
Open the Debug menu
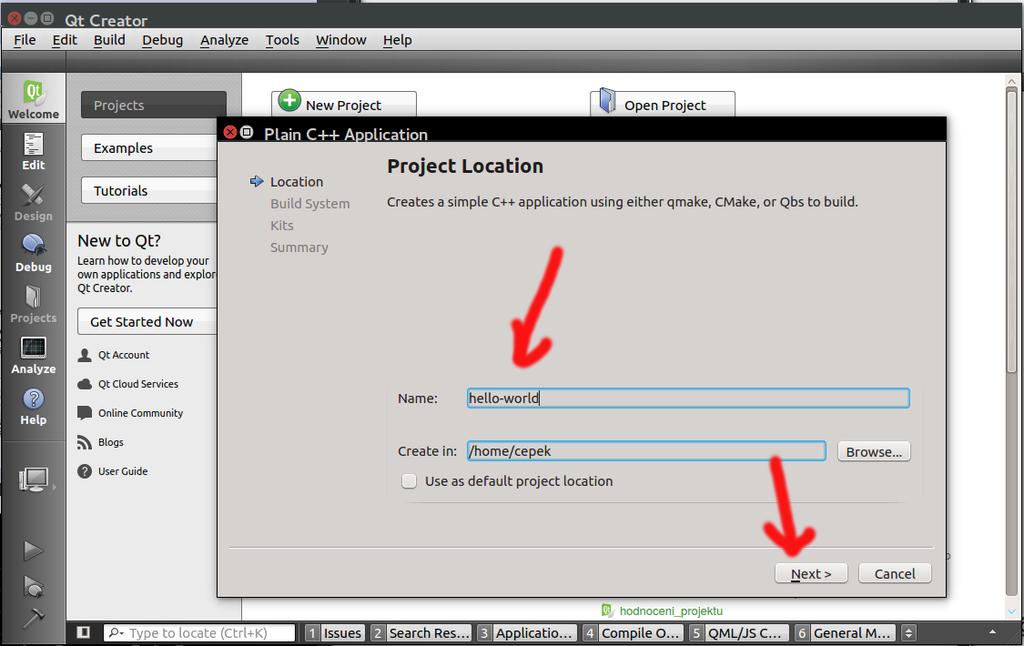pos(163,40)
